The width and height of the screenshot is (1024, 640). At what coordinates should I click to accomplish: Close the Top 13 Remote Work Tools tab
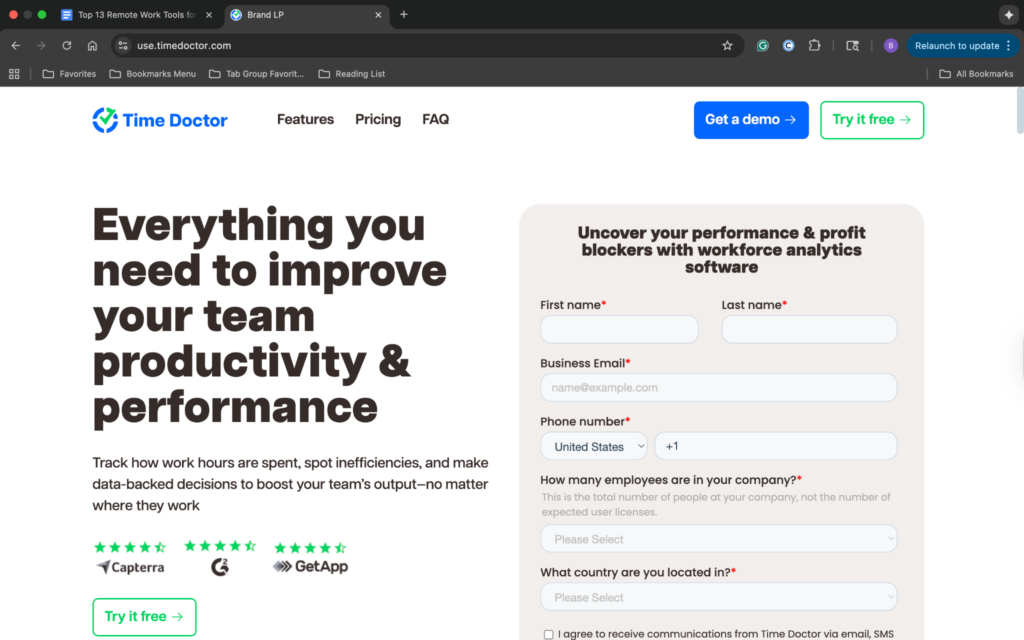pos(209,15)
